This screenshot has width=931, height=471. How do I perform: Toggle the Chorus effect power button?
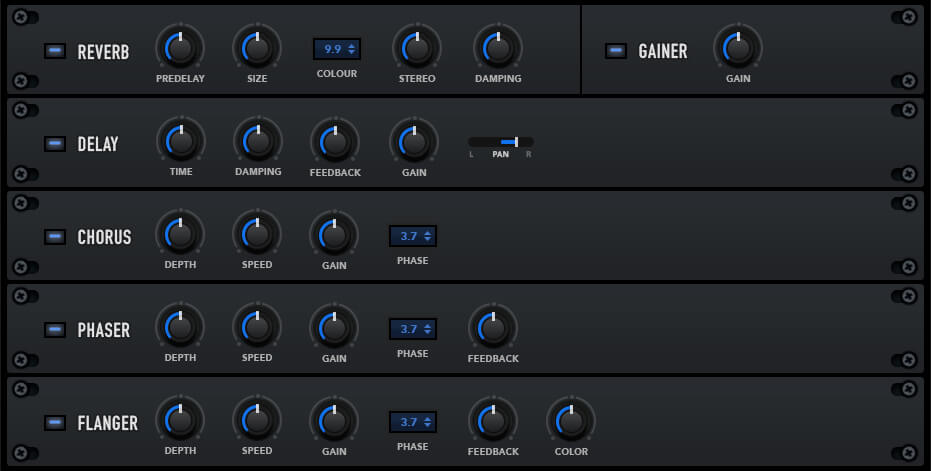point(55,237)
